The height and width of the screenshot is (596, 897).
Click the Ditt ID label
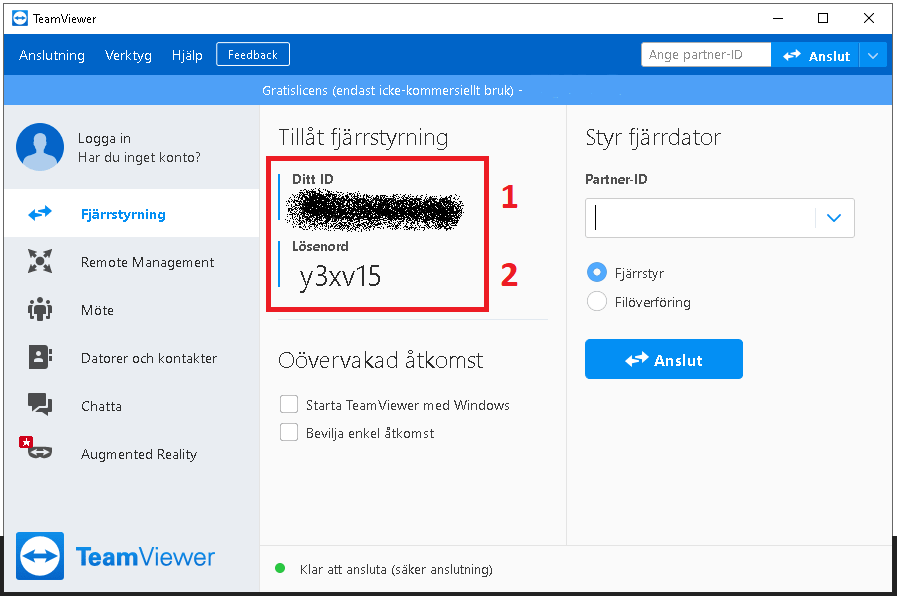coord(312,179)
